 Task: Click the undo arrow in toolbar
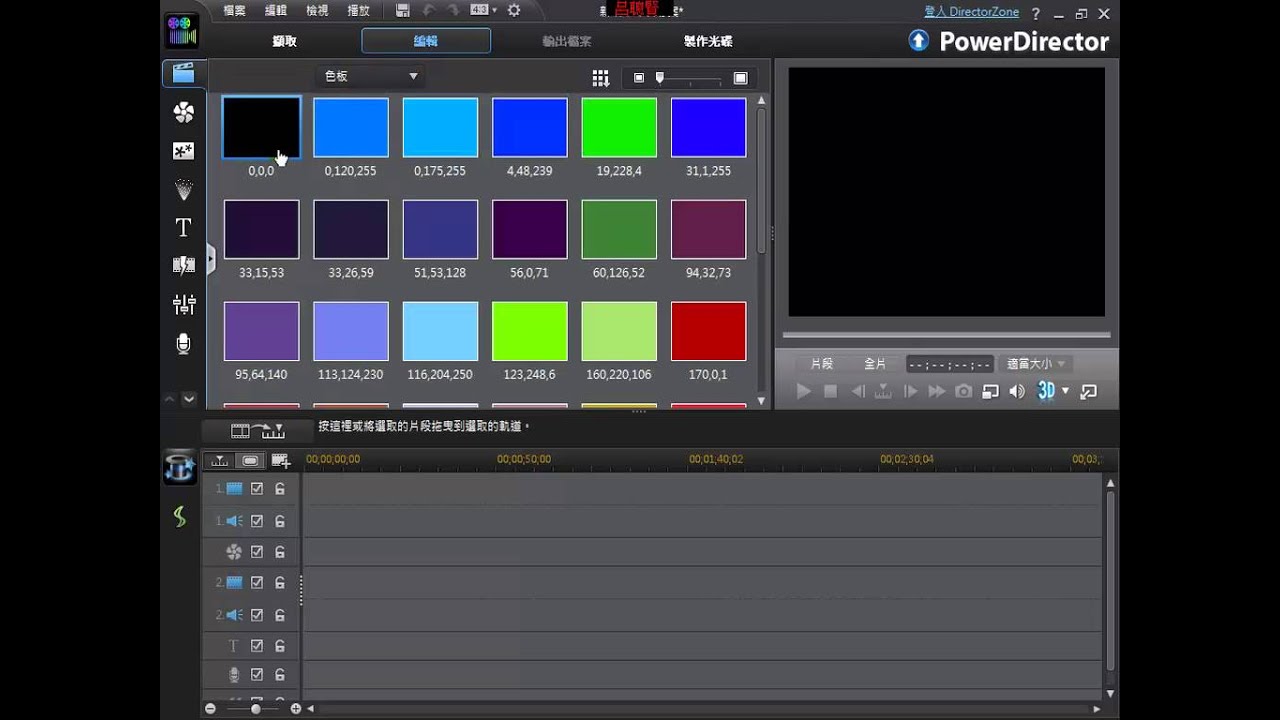click(429, 11)
